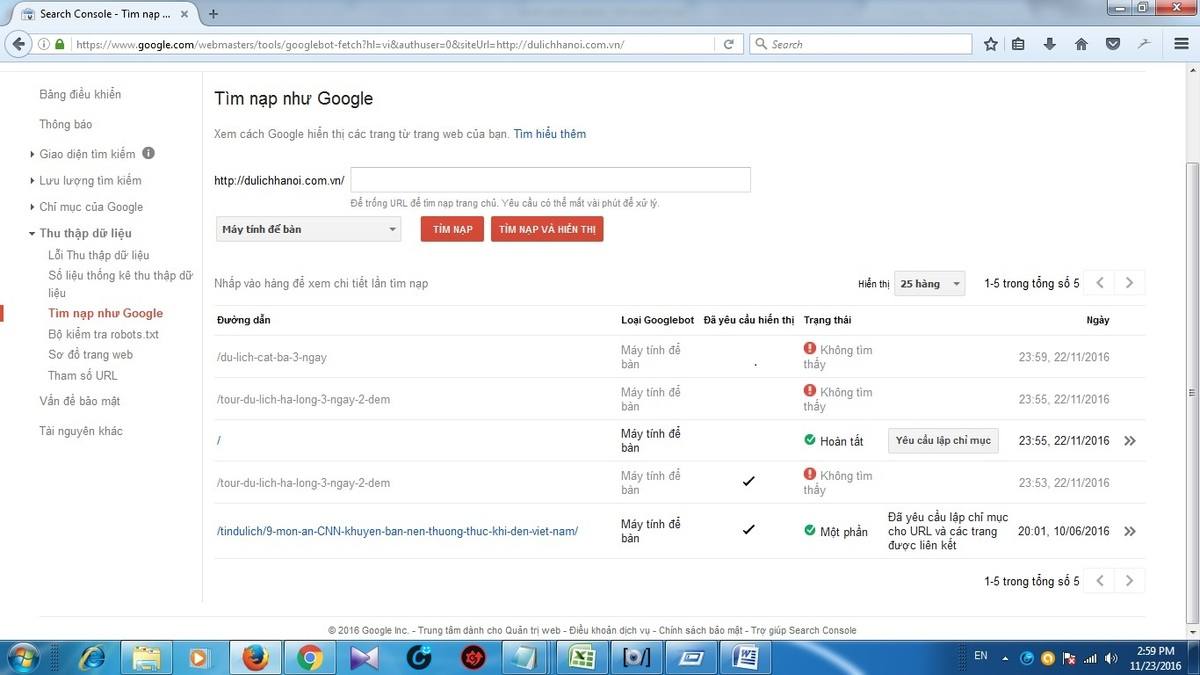This screenshot has height=675, width=1200.
Task: Go to previous page arrow above the table
Action: [1100, 283]
